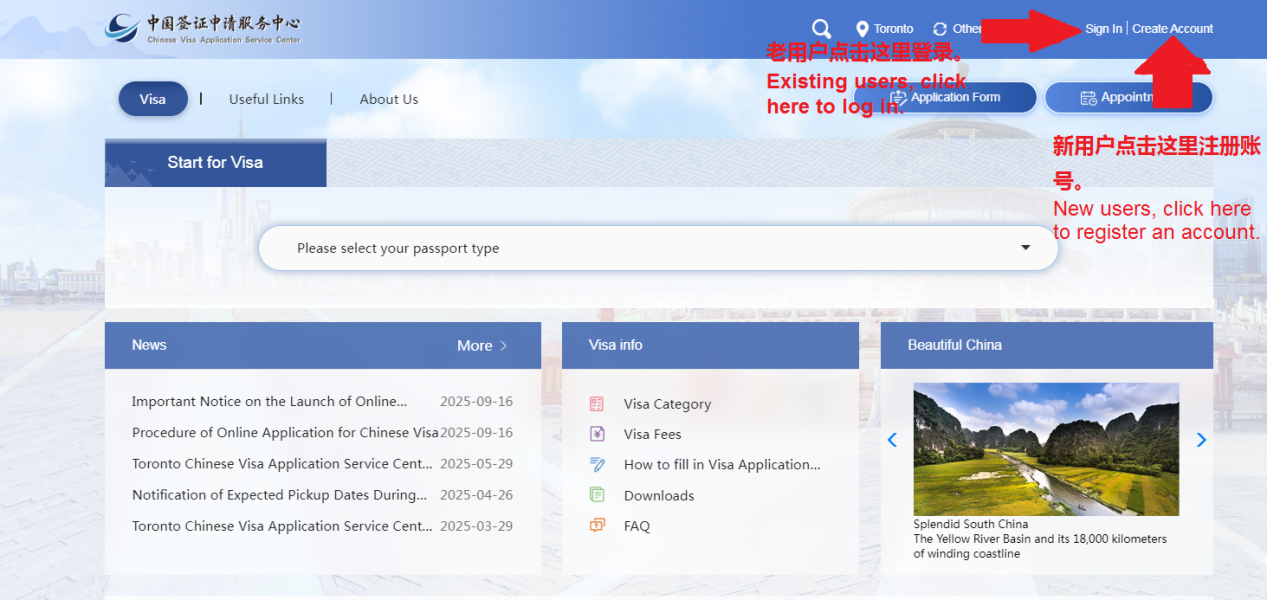Click the switch-center icon beside Other
This screenshot has height=600, width=1267.
[x=940, y=29]
